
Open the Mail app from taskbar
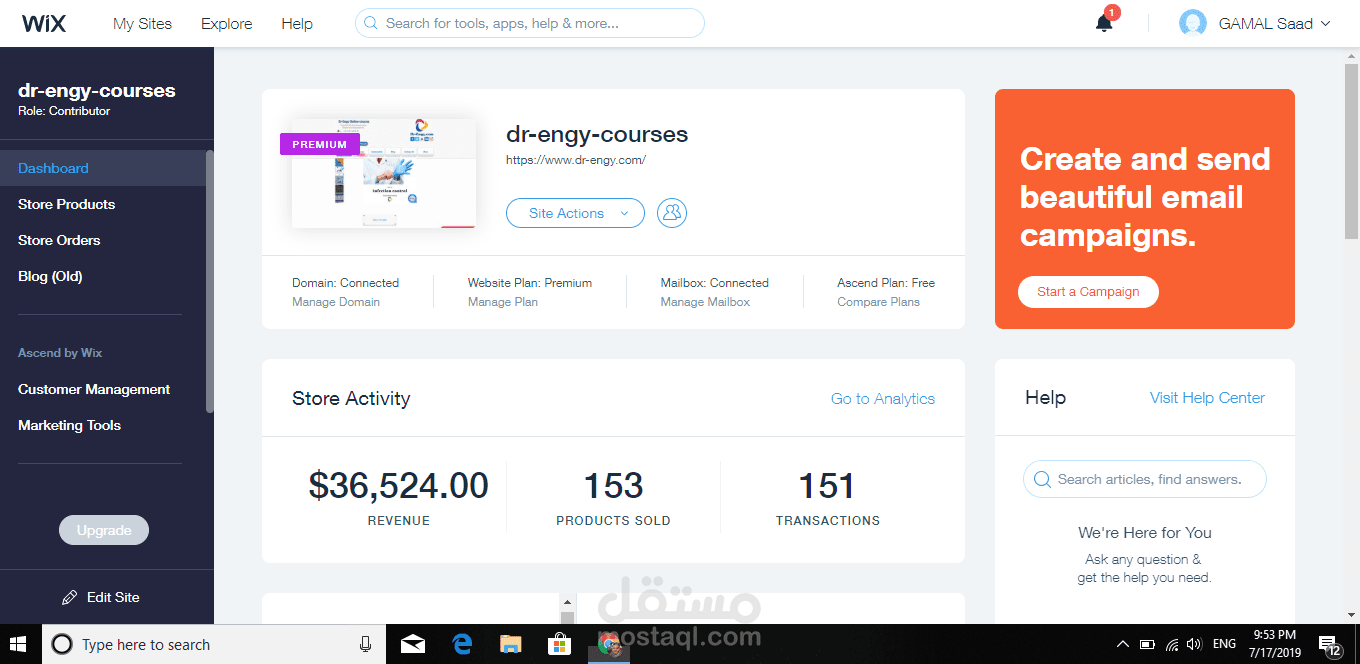pyautogui.click(x=413, y=645)
